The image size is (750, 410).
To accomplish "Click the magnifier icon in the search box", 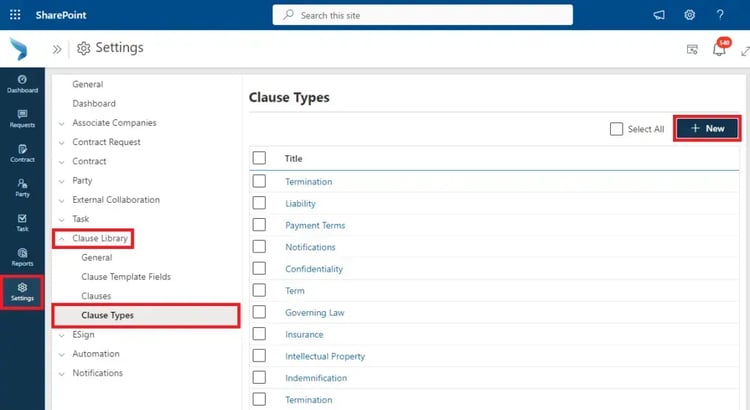I will coord(288,15).
